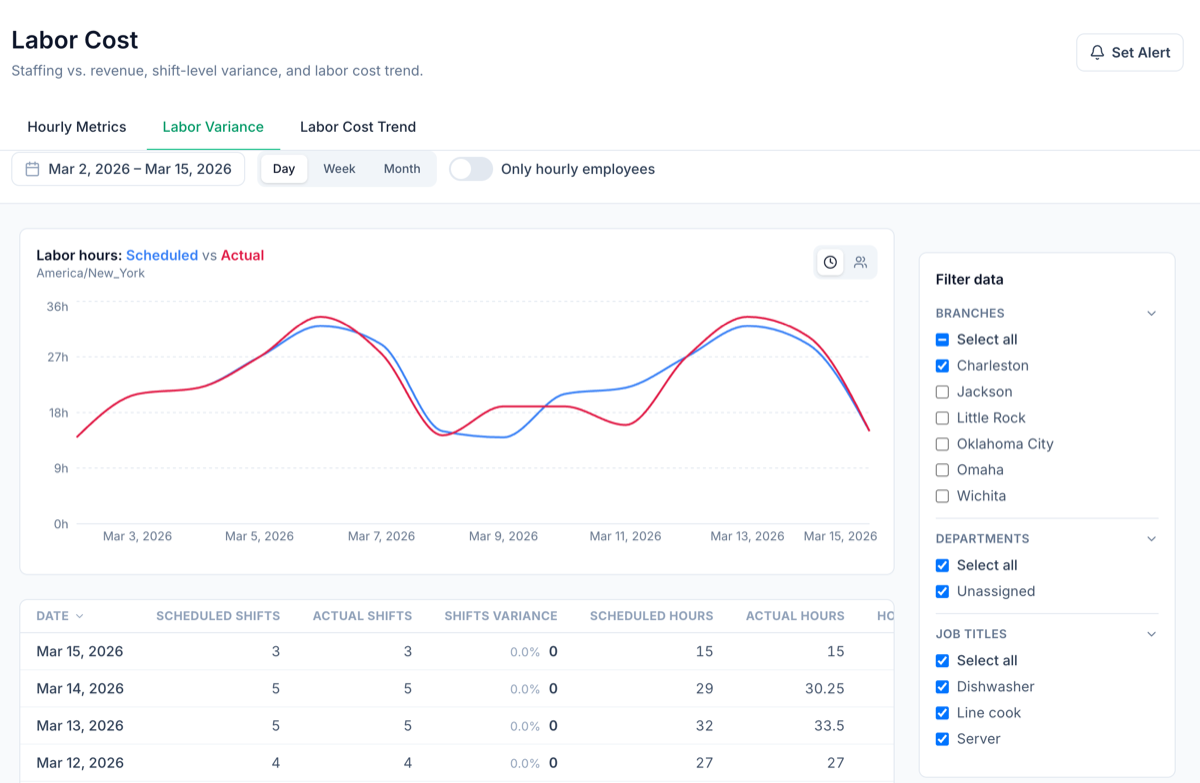Uncheck the Charleston branch

[942, 366]
